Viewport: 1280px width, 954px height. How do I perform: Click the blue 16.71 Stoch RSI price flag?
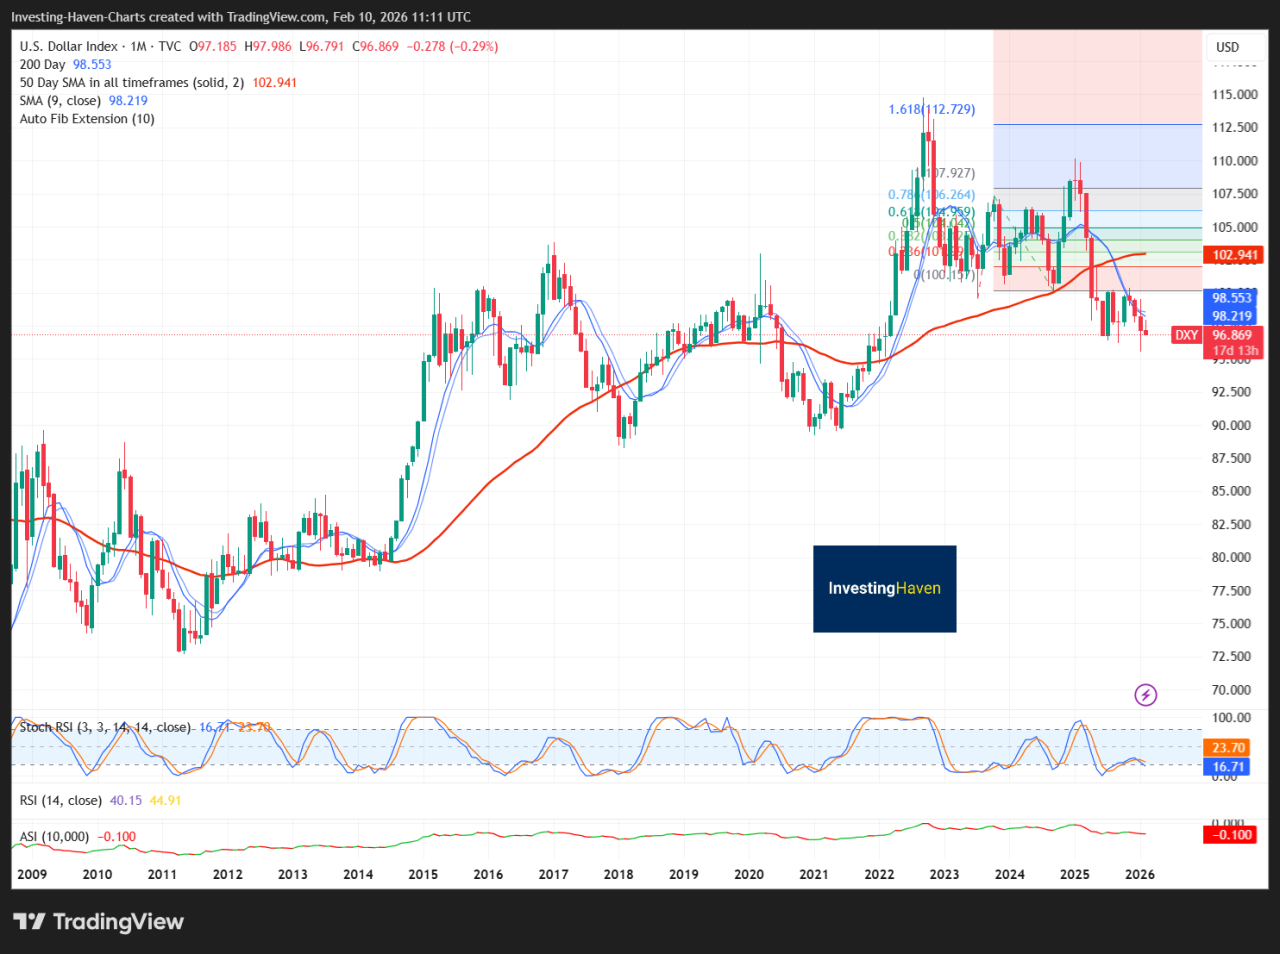(1228, 765)
